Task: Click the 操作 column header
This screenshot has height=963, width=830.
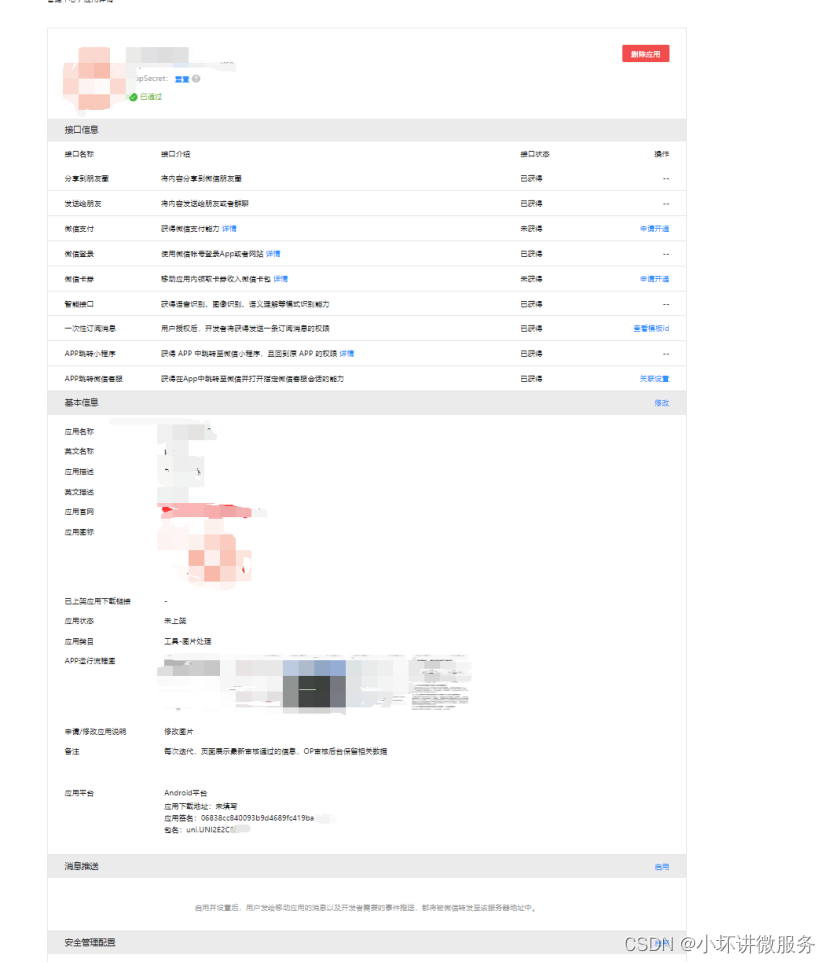Action: [662, 154]
